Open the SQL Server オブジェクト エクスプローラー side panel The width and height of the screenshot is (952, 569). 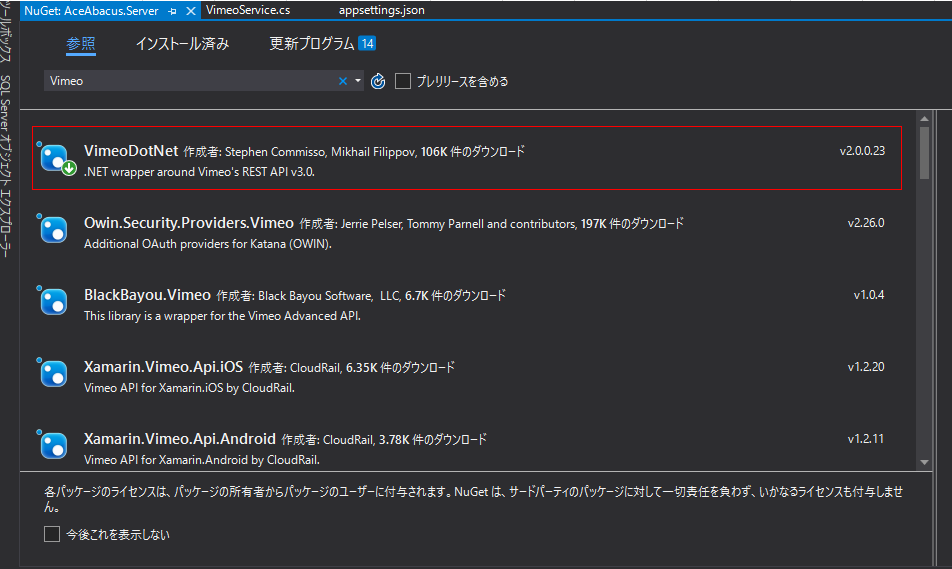click(x=5, y=166)
